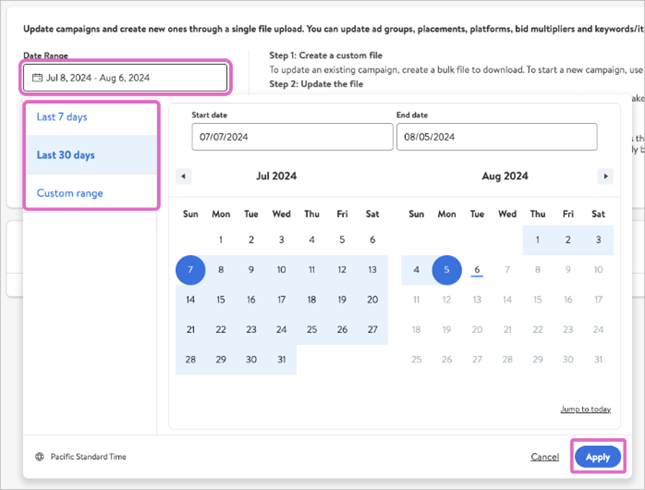Click the next month arrow
This screenshot has height=490, width=645.
click(x=605, y=176)
